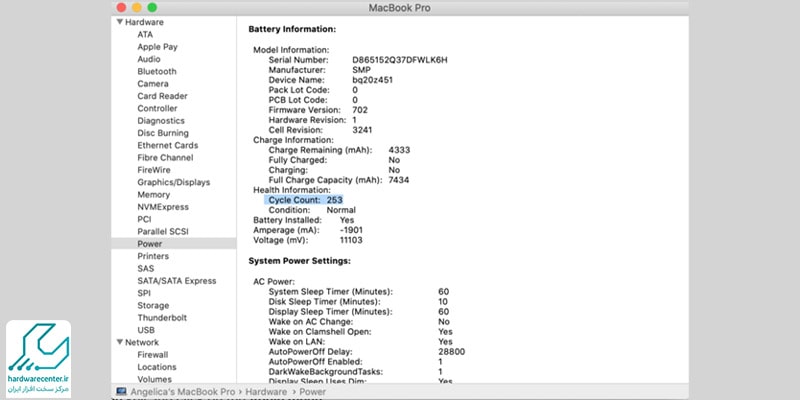Open Locations under Network
The height and width of the screenshot is (400, 800).
(x=157, y=367)
